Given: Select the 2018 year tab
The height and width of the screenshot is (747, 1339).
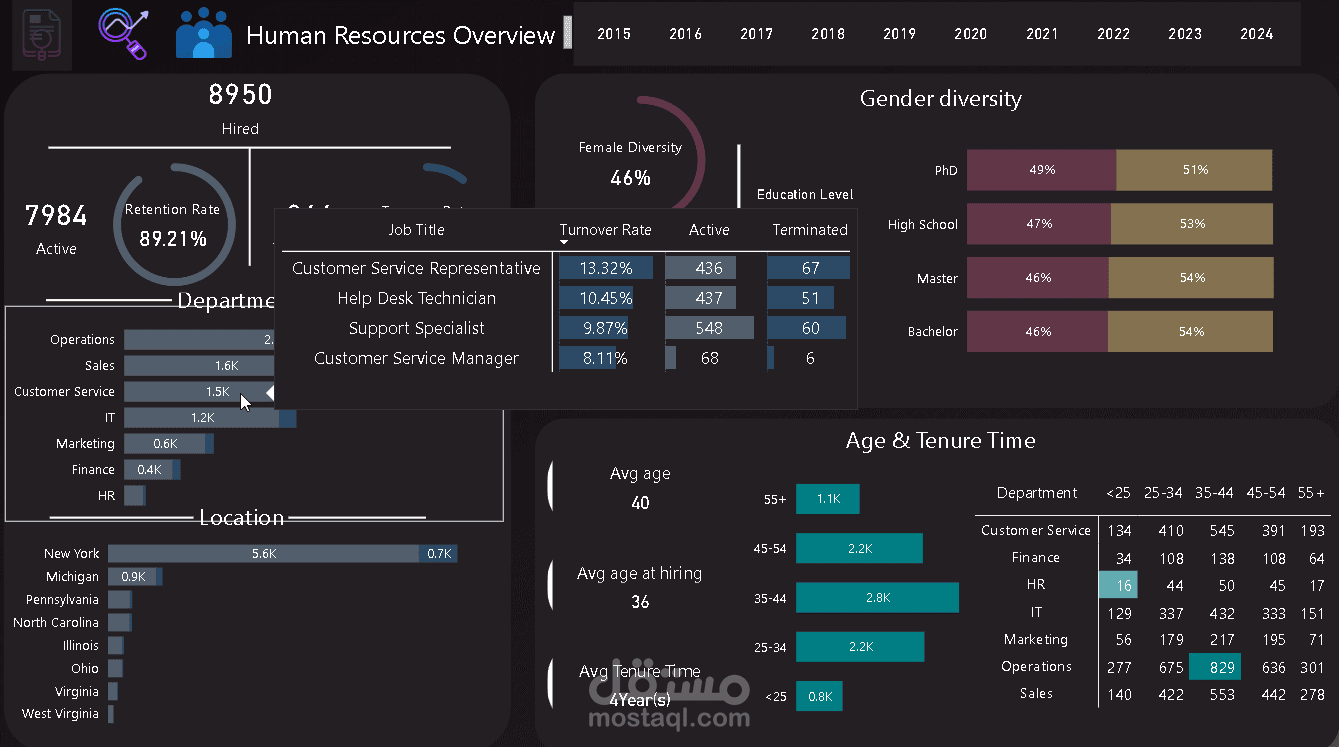Looking at the screenshot, I should 828,33.
